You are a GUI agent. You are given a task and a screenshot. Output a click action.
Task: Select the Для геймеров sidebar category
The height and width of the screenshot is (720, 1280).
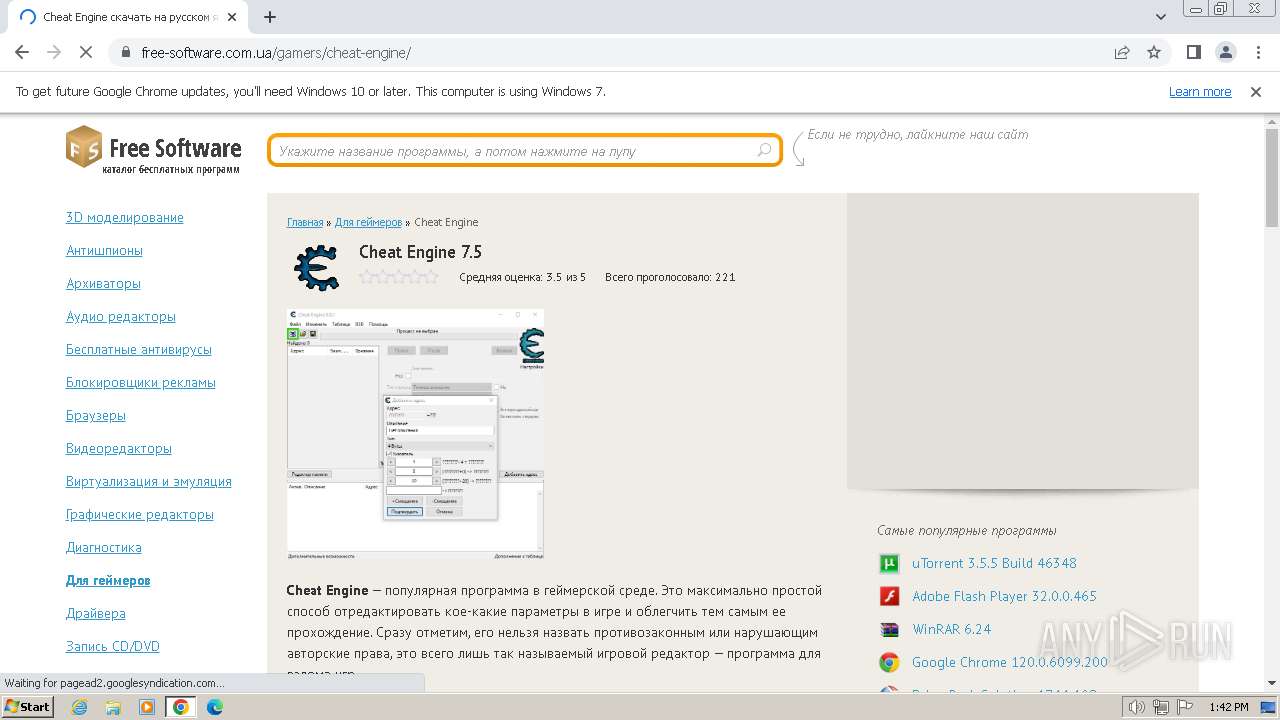(108, 580)
